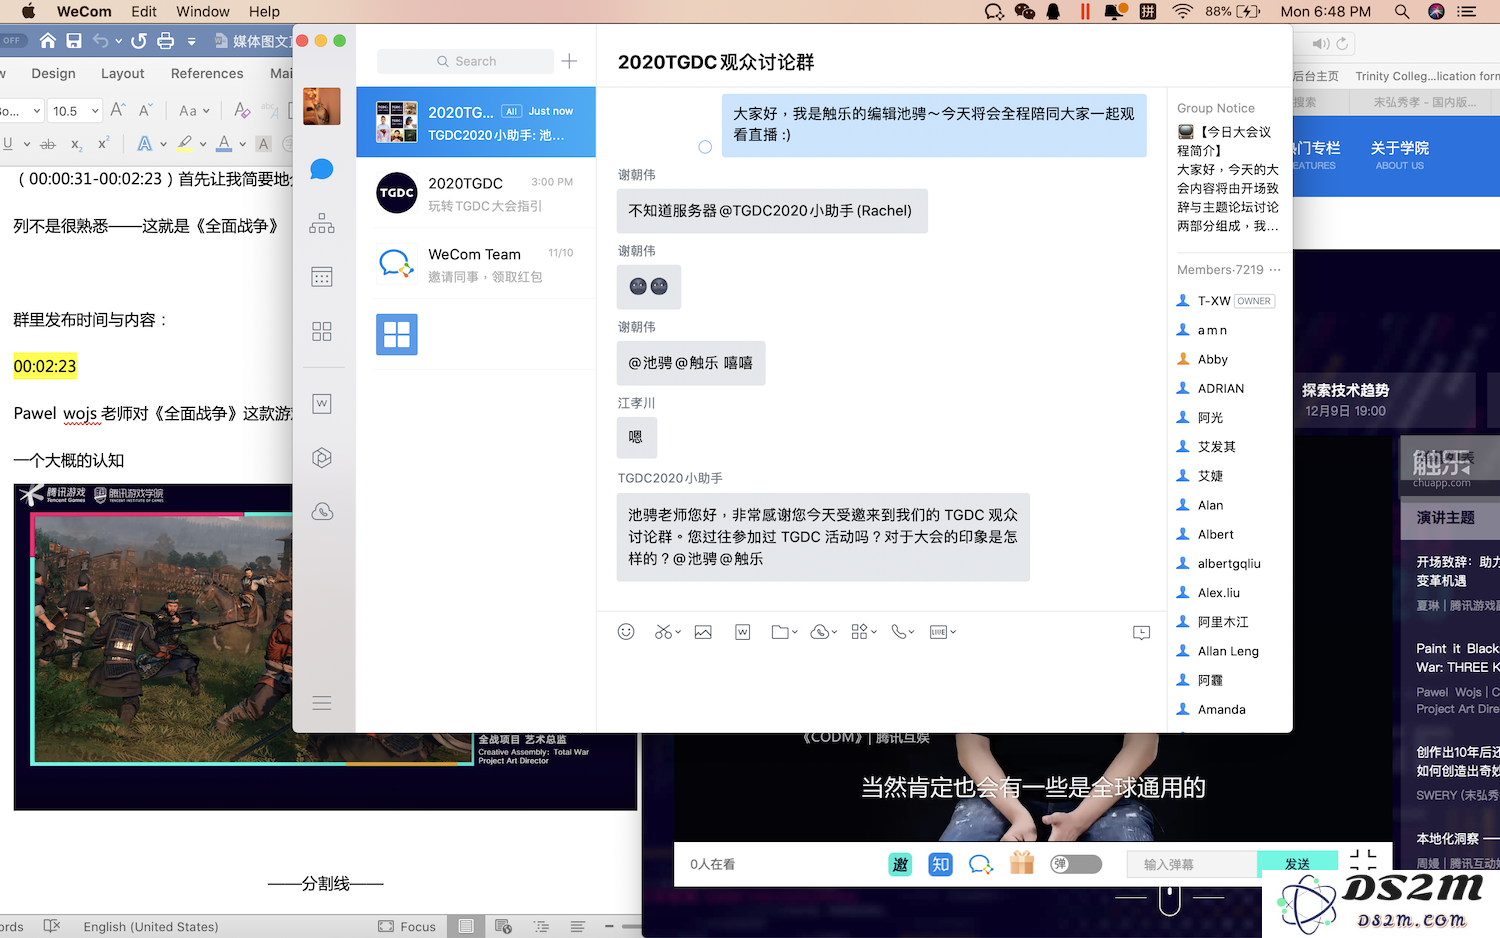Apply strikethrough in Word ribbon
1500x938 pixels.
(47, 144)
